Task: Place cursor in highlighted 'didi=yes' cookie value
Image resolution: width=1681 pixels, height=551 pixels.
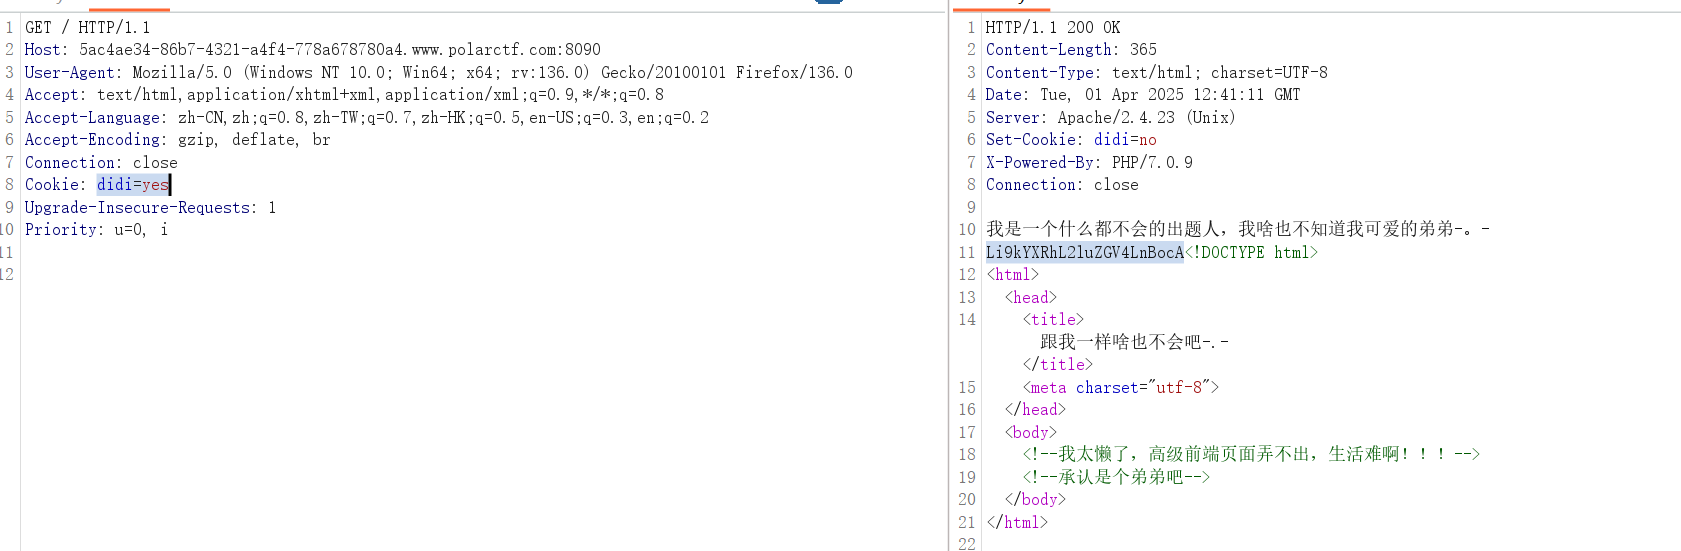Action: click(x=133, y=184)
